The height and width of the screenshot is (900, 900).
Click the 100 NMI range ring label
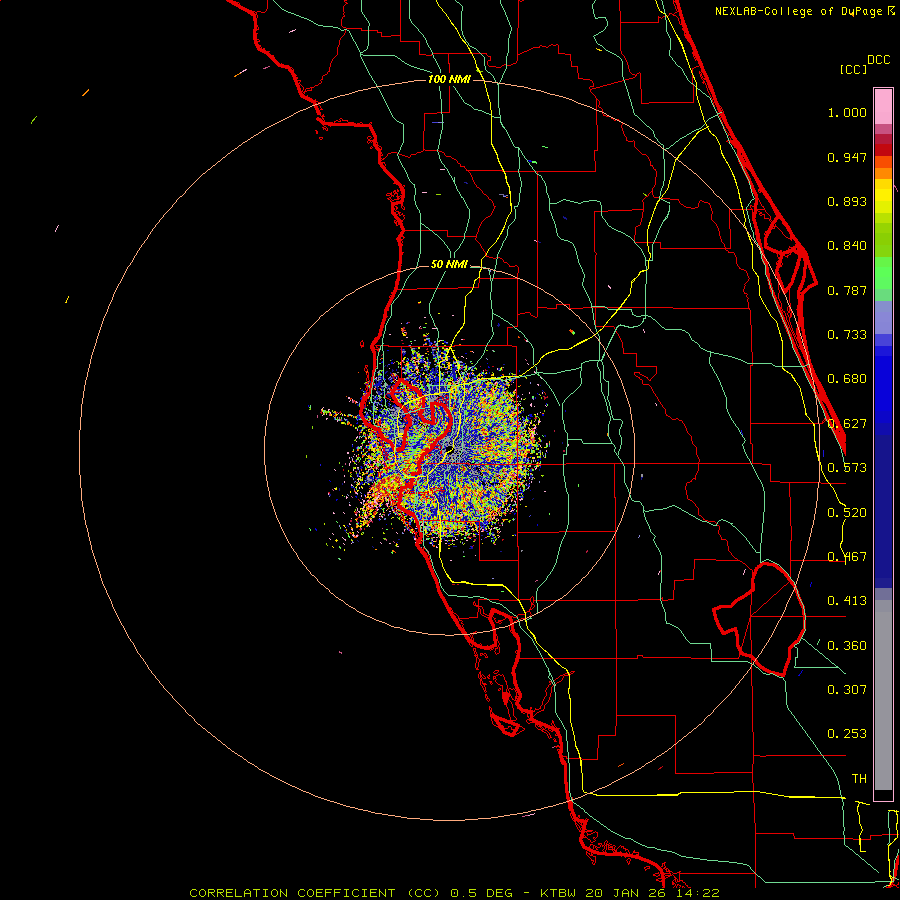[449, 79]
